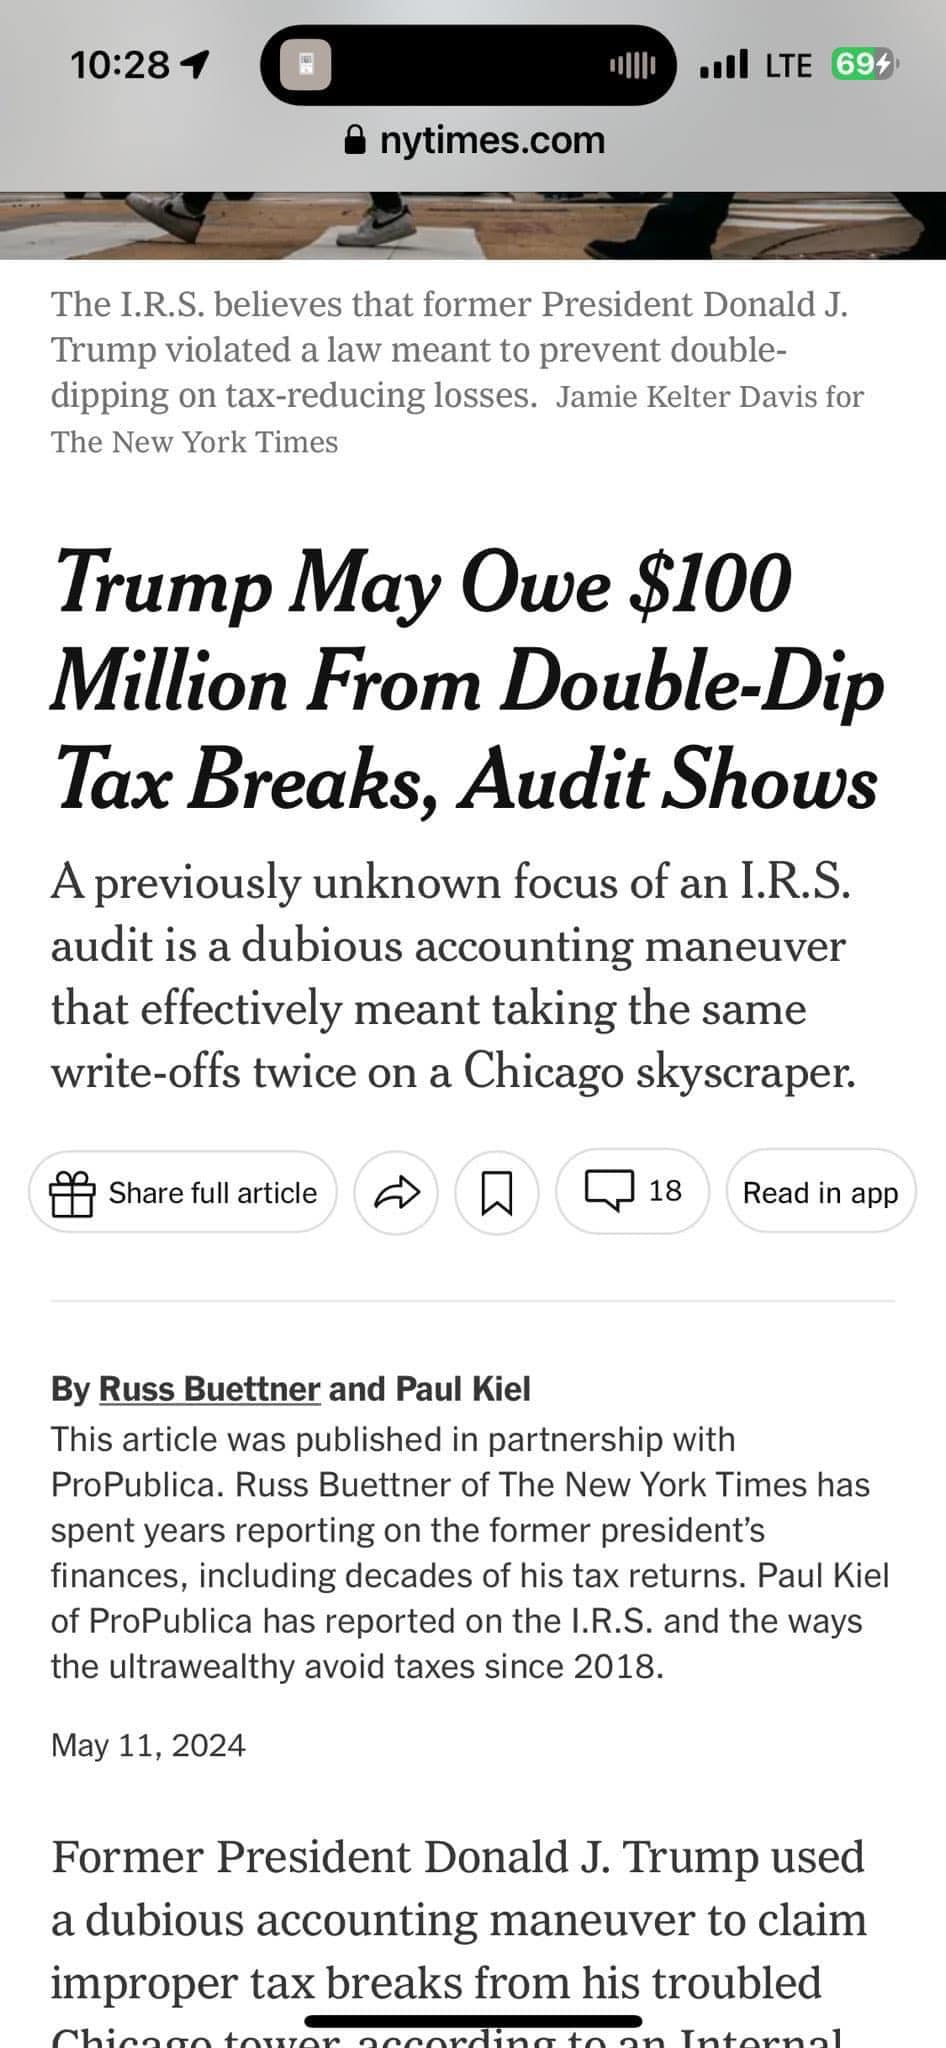Tap the cellular signal bars icon
The width and height of the screenshot is (946, 2048).
724,65
